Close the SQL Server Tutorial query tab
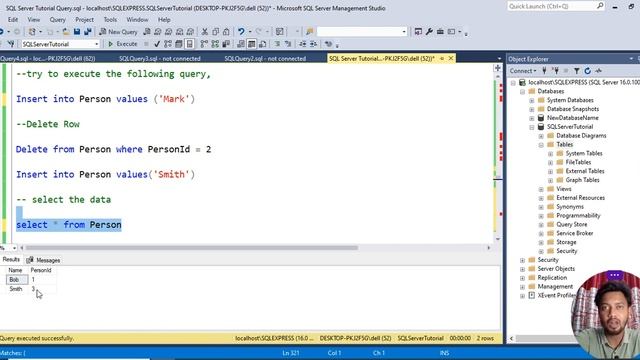Screen dimensions: 640x360 coord(451,58)
